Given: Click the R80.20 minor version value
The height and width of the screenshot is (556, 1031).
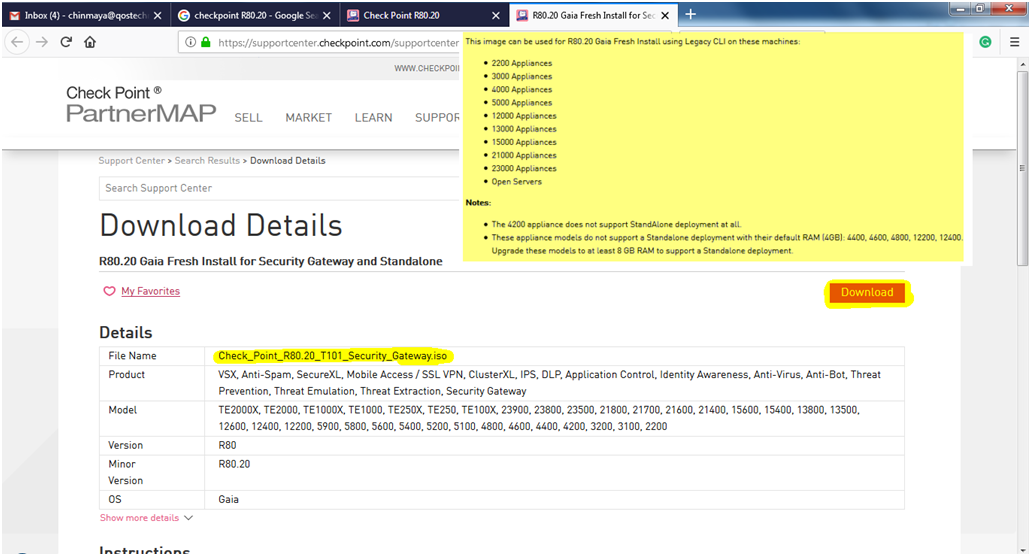Looking at the screenshot, I should 234,464.
